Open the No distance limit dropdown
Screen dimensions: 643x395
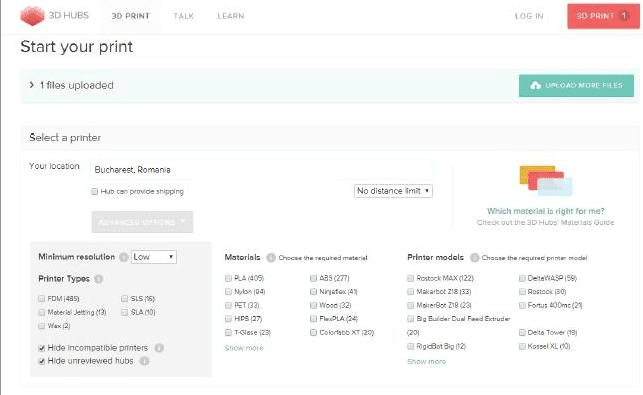tap(393, 191)
